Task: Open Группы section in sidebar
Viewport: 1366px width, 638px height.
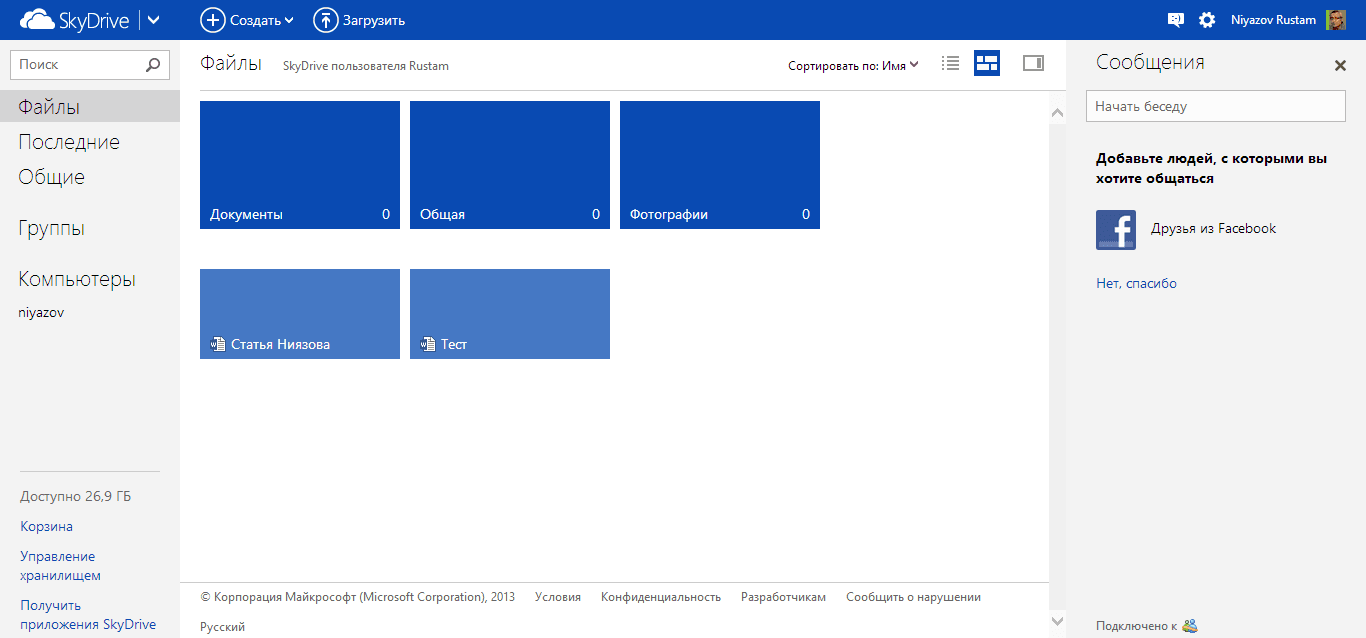Action: click(x=51, y=228)
